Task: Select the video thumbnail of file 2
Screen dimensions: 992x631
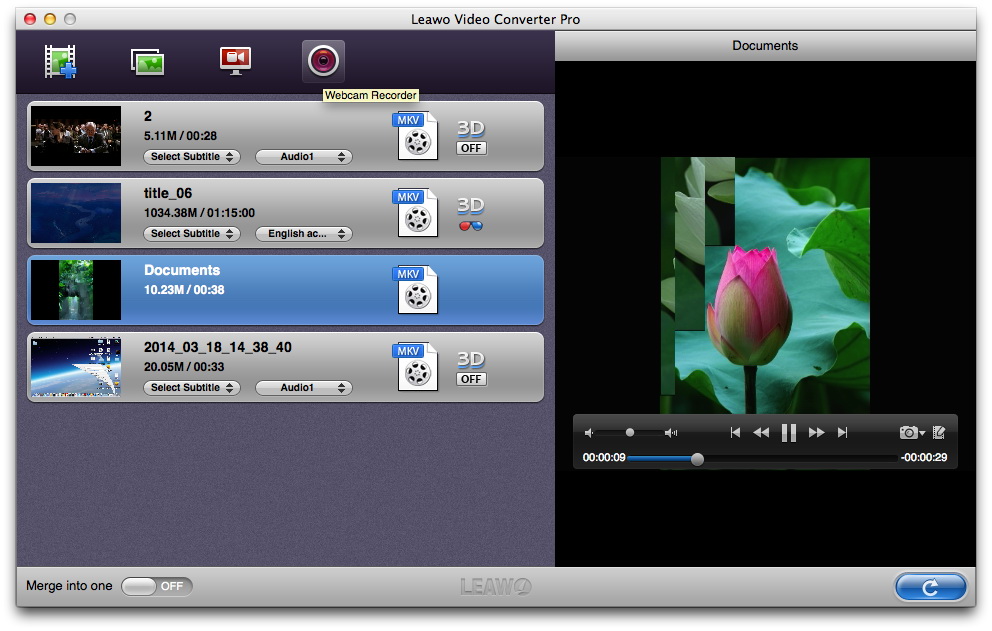Action: coord(76,136)
